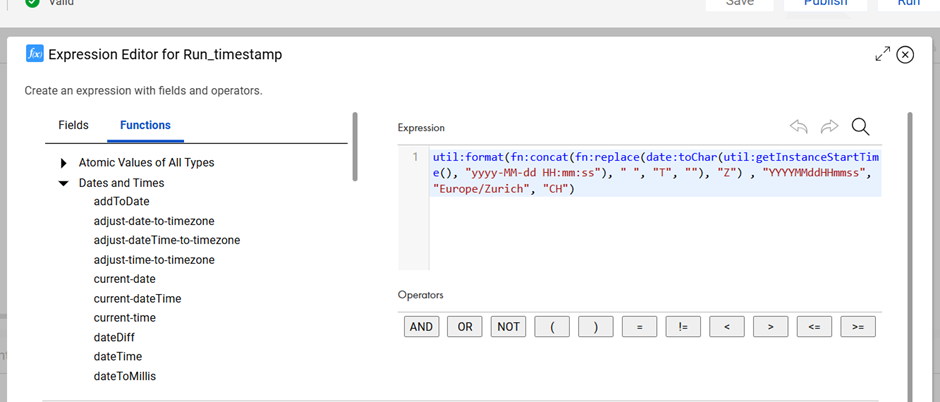Insert the AND operator
Image resolution: width=940 pixels, height=402 pixels.
[x=421, y=327]
